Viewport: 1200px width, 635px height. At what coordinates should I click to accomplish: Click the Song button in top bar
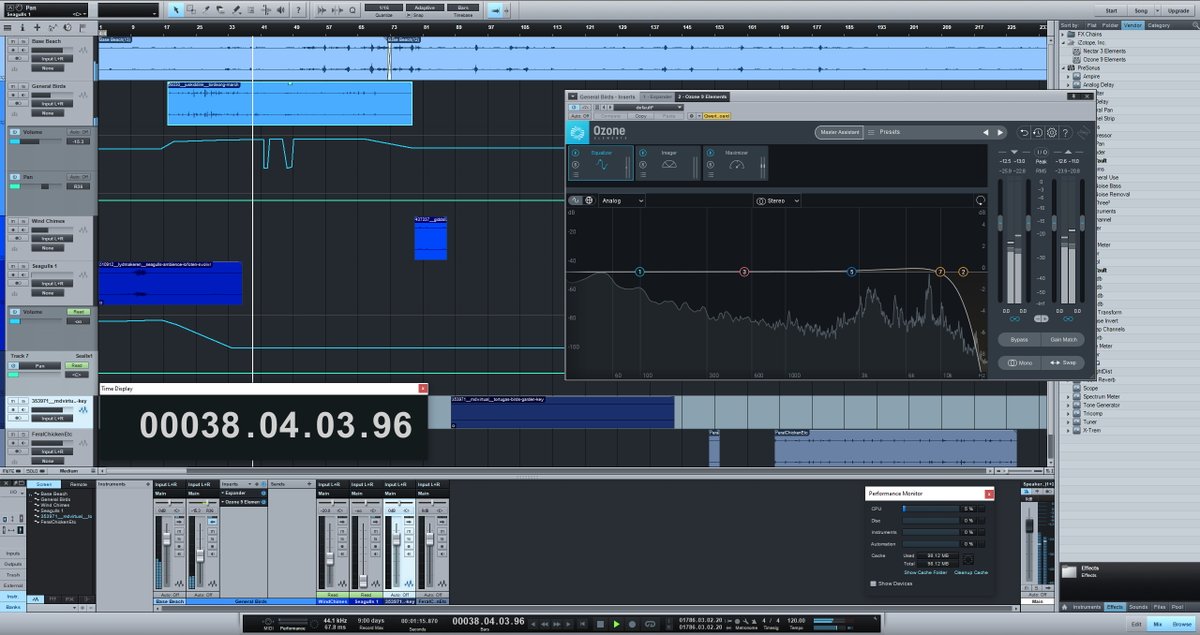[x=1141, y=9]
